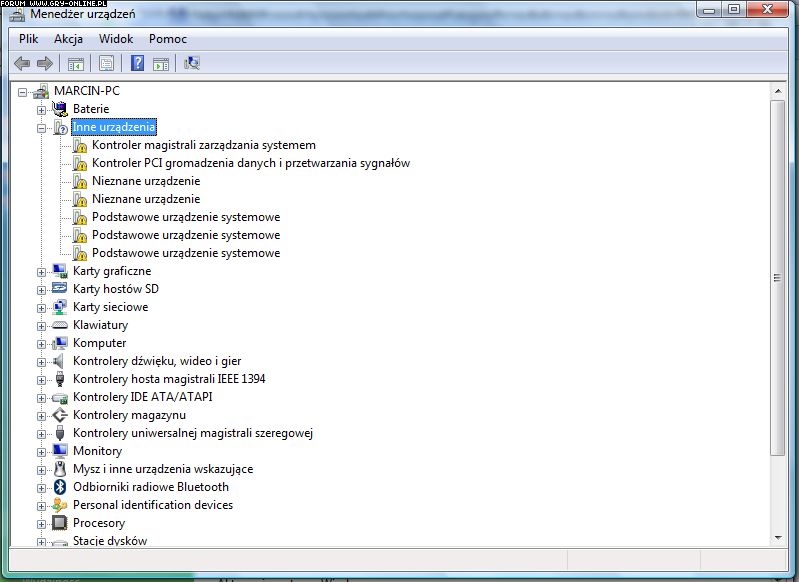
Task: Click the Back arrow toolbar icon
Action: (x=22, y=63)
